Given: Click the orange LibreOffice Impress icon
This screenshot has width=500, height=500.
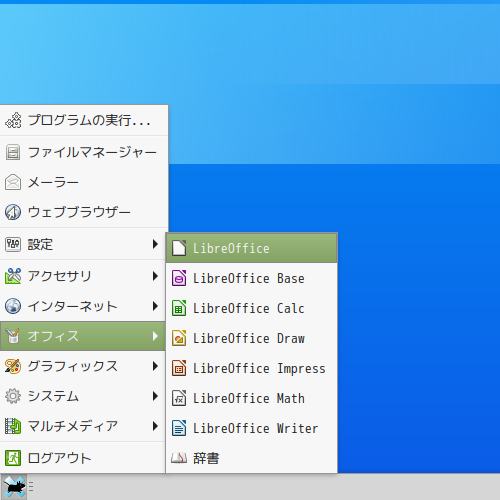Looking at the screenshot, I should click(179, 368).
